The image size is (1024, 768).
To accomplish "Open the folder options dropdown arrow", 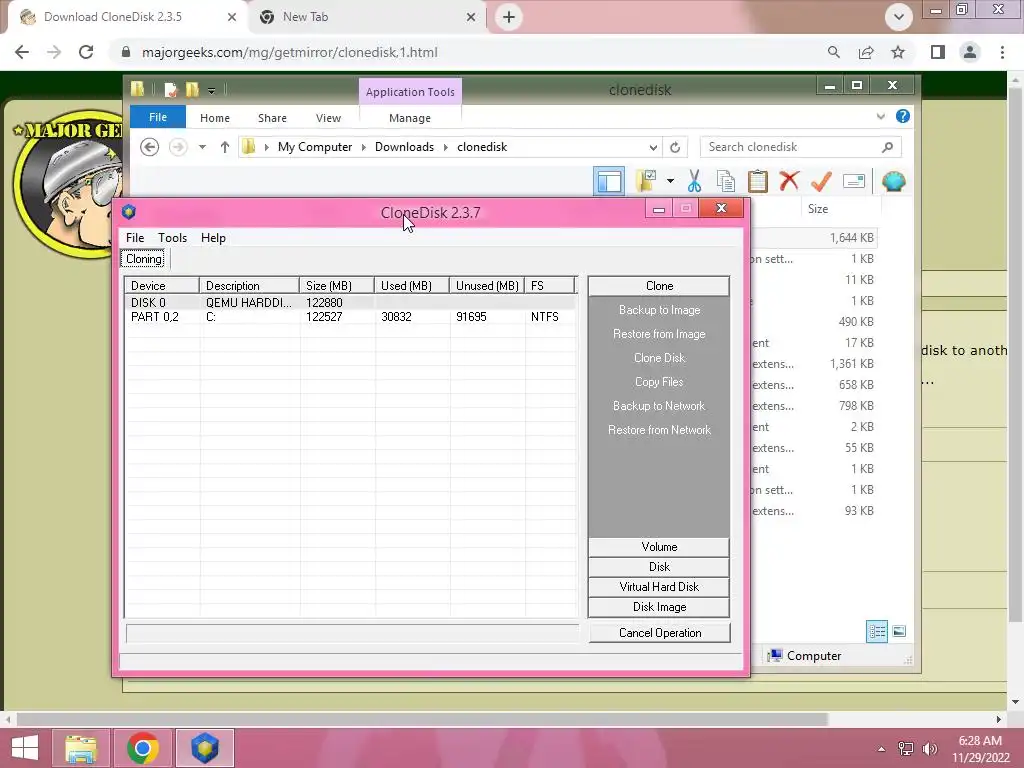I will [670, 181].
